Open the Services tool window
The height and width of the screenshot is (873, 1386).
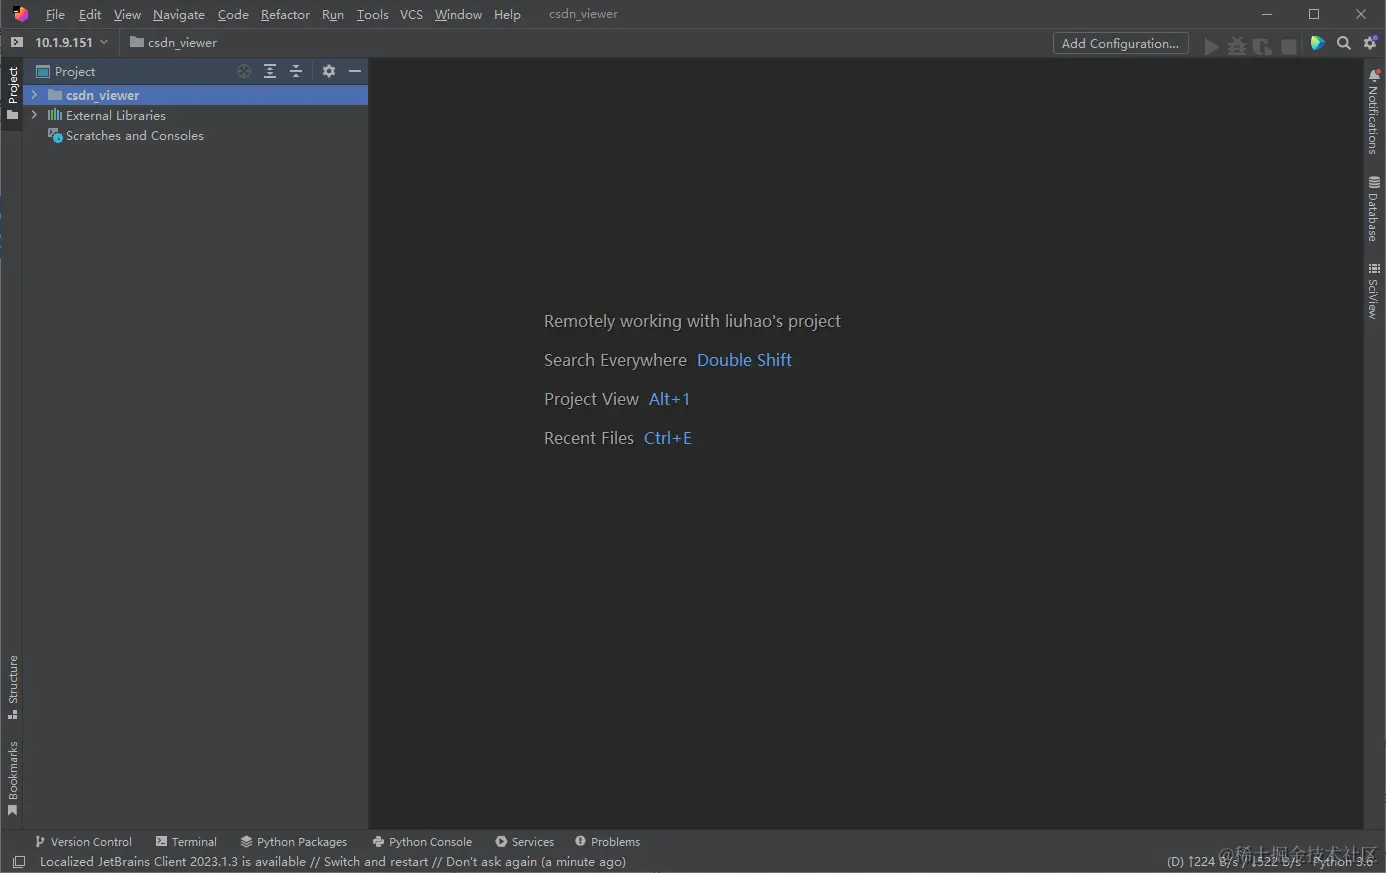click(525, 842)
